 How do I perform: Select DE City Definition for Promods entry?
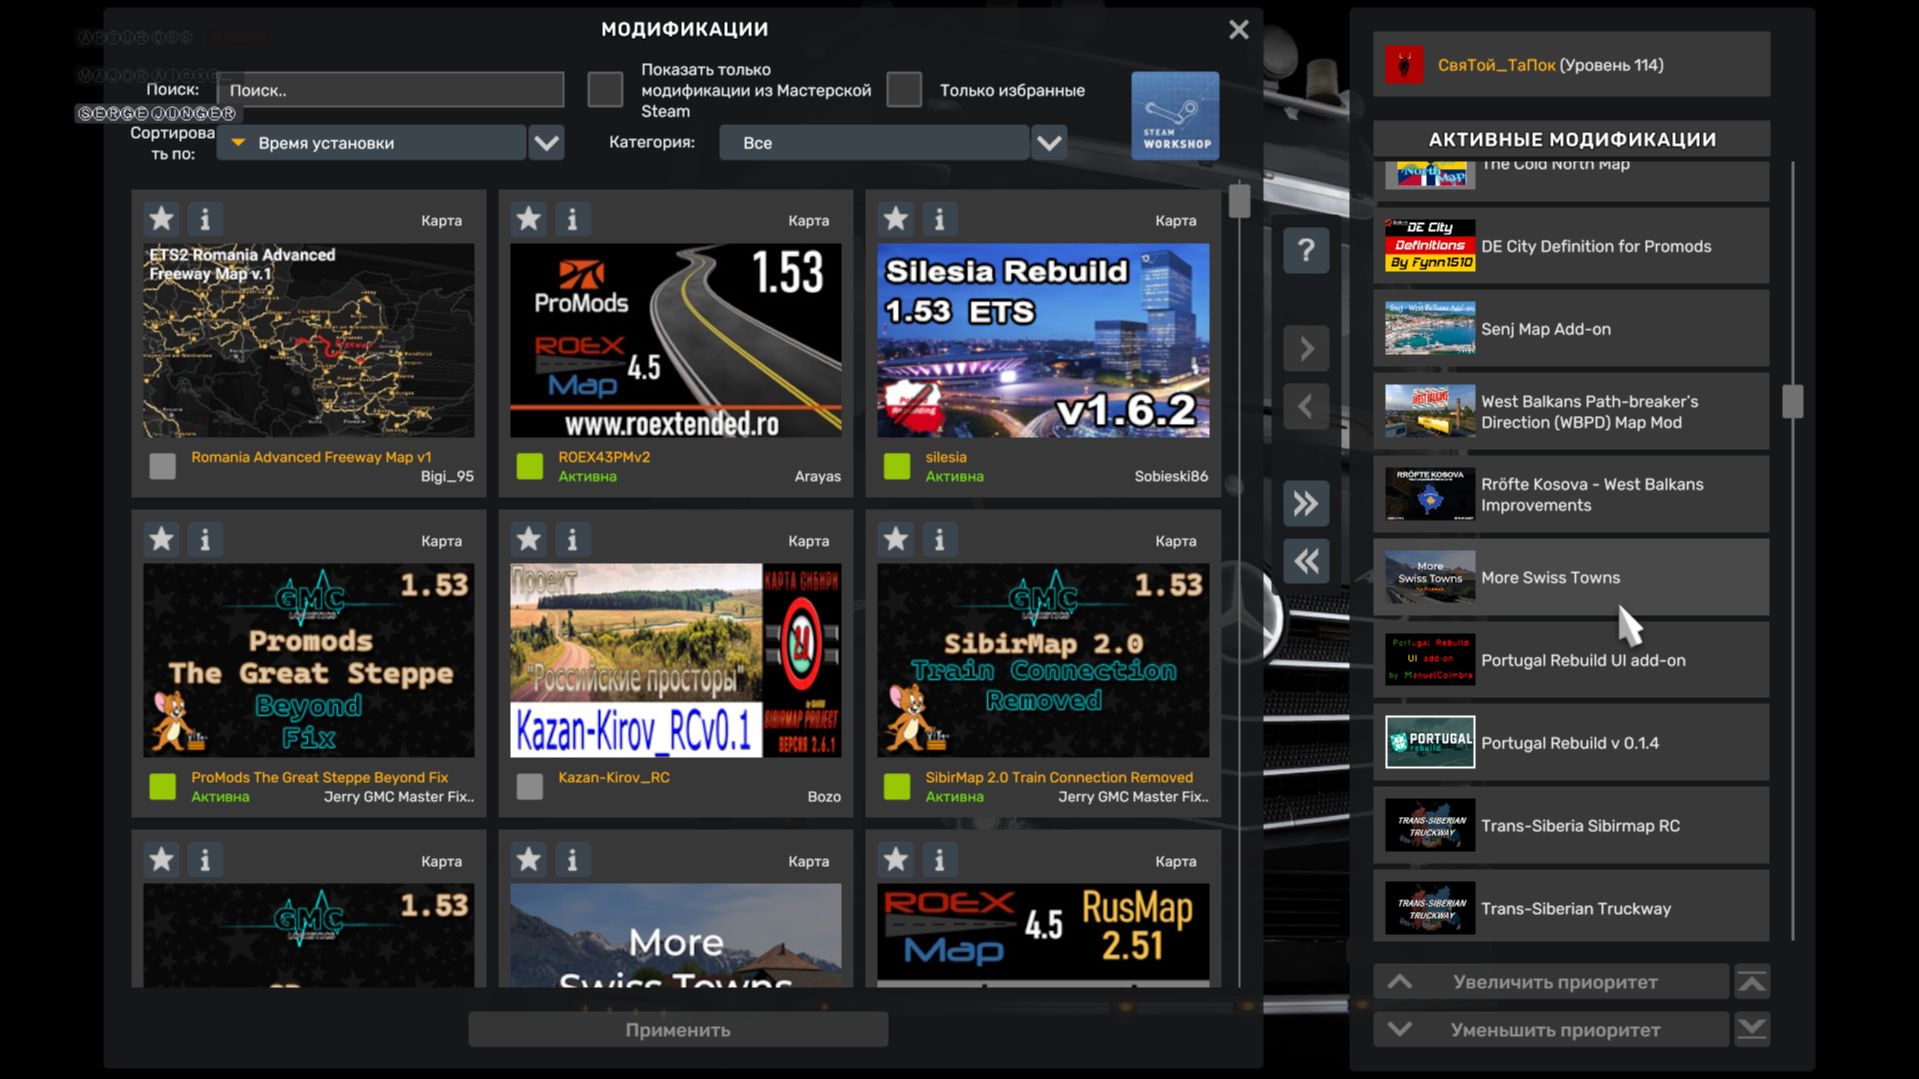pos(1571,246)
